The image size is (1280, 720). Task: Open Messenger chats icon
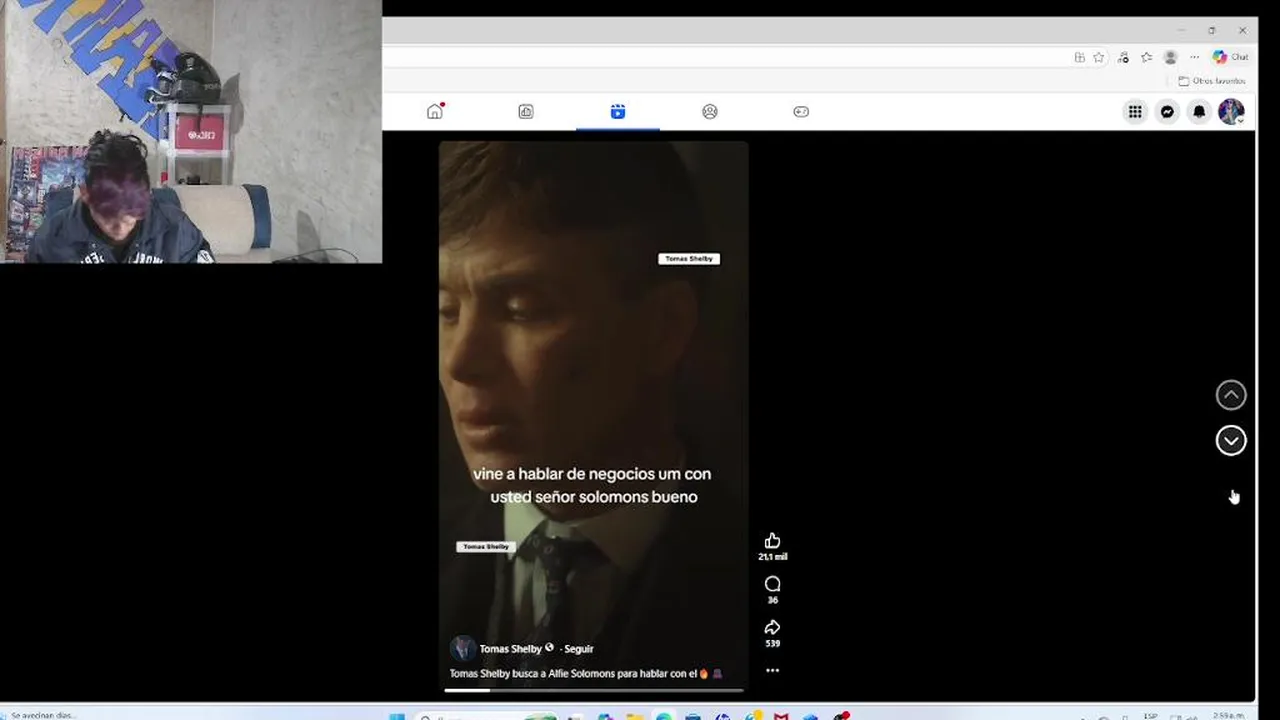pyautogui.click(x=1167, y=112)
